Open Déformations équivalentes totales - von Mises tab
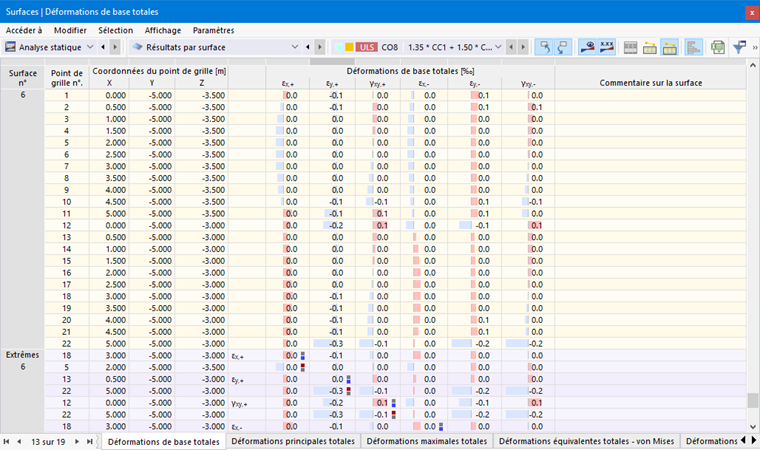 click(586, 441)
